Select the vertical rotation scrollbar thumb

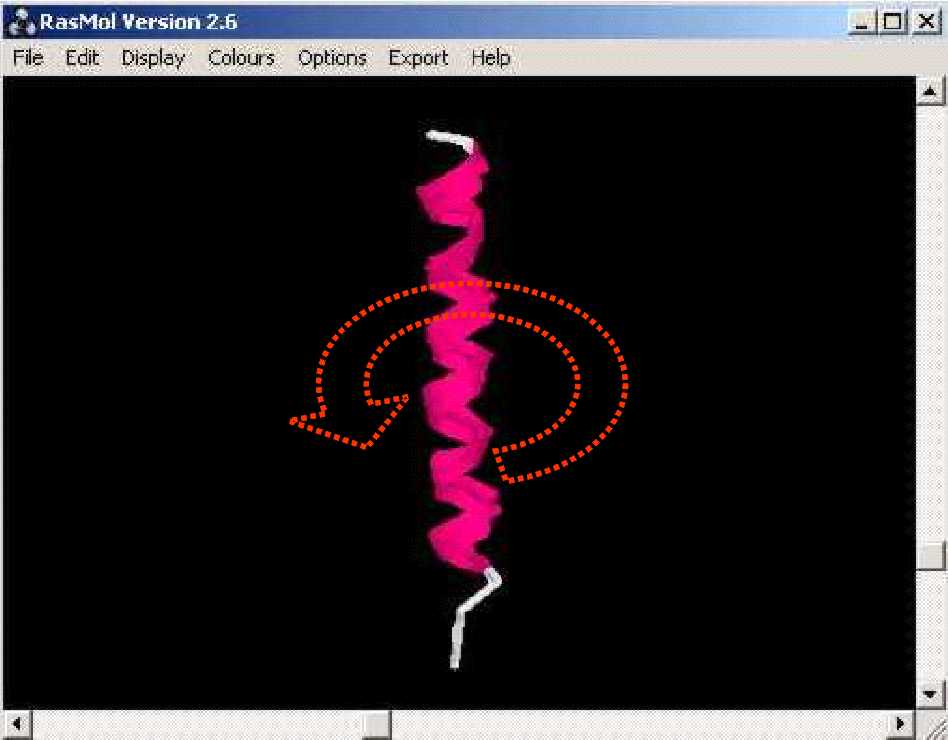[x=931, y=554]
